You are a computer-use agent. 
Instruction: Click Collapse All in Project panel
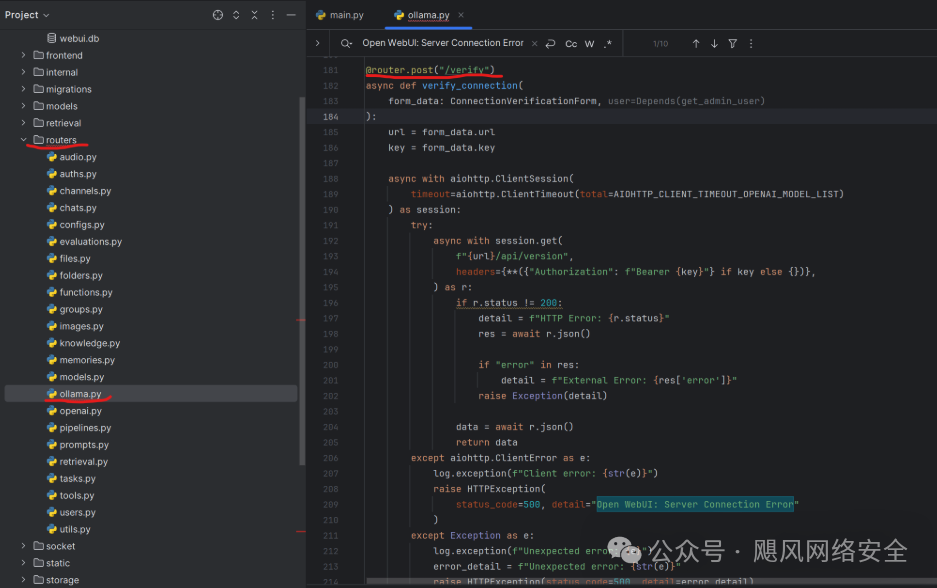point(255,15)
